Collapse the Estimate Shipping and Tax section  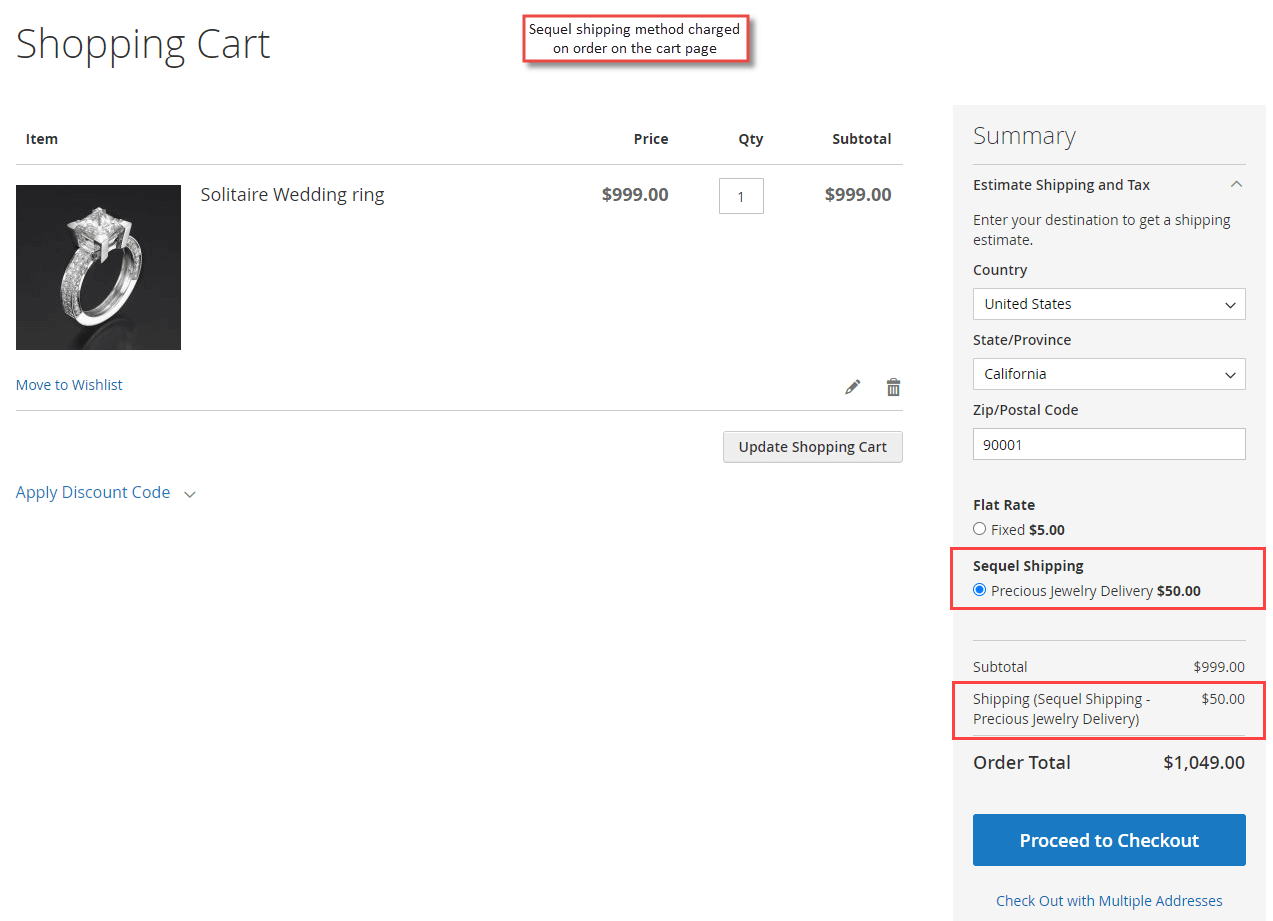tap(1237, 184)
